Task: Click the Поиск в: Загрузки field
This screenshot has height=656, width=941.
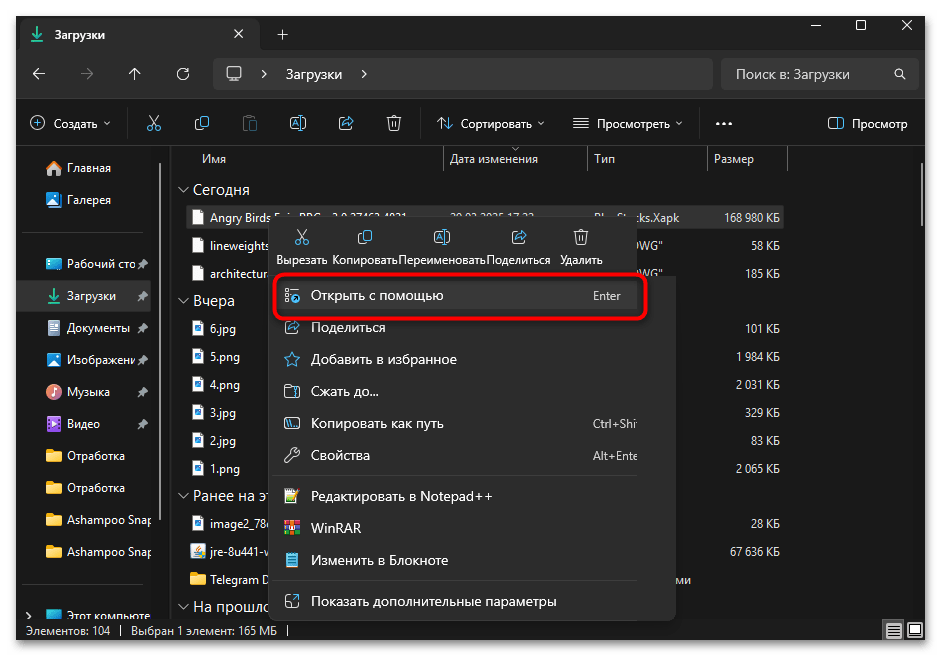Action: (819, 74)
